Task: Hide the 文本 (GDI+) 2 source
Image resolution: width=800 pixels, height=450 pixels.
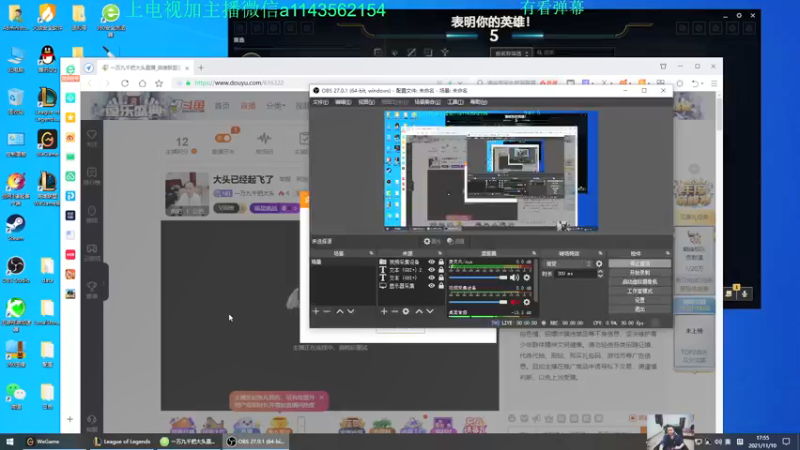Action: coord(432,270)
